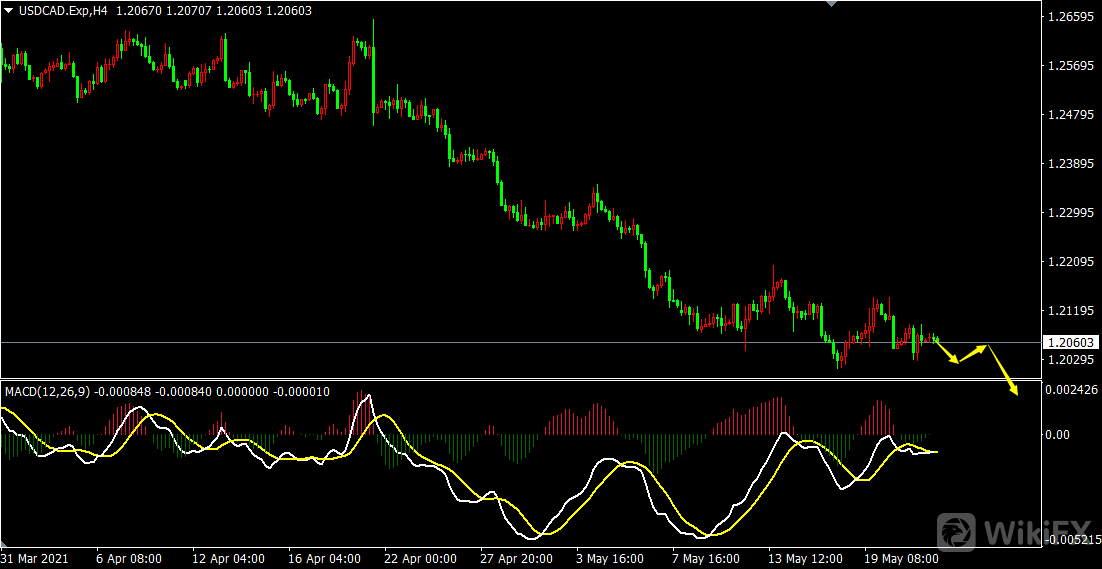Click the WikiFX logo icon

[958, 531]
